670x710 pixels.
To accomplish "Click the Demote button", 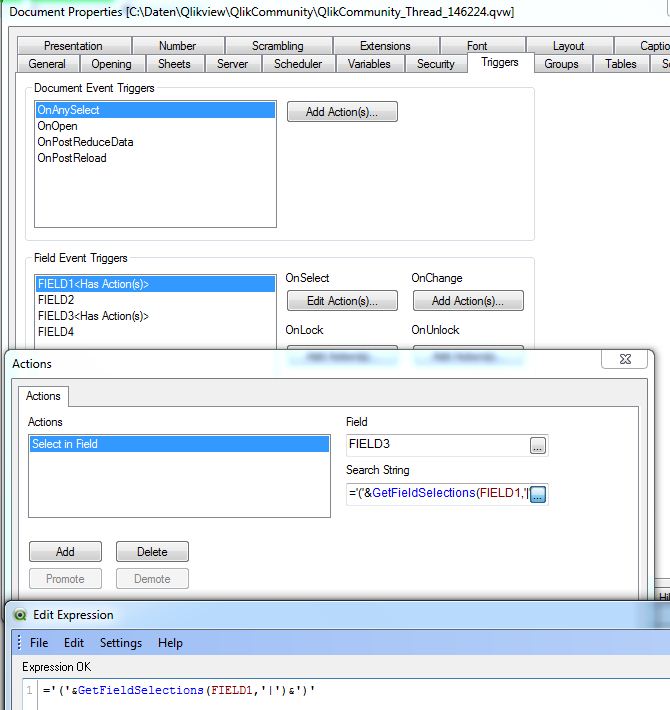I will (152, 579).
